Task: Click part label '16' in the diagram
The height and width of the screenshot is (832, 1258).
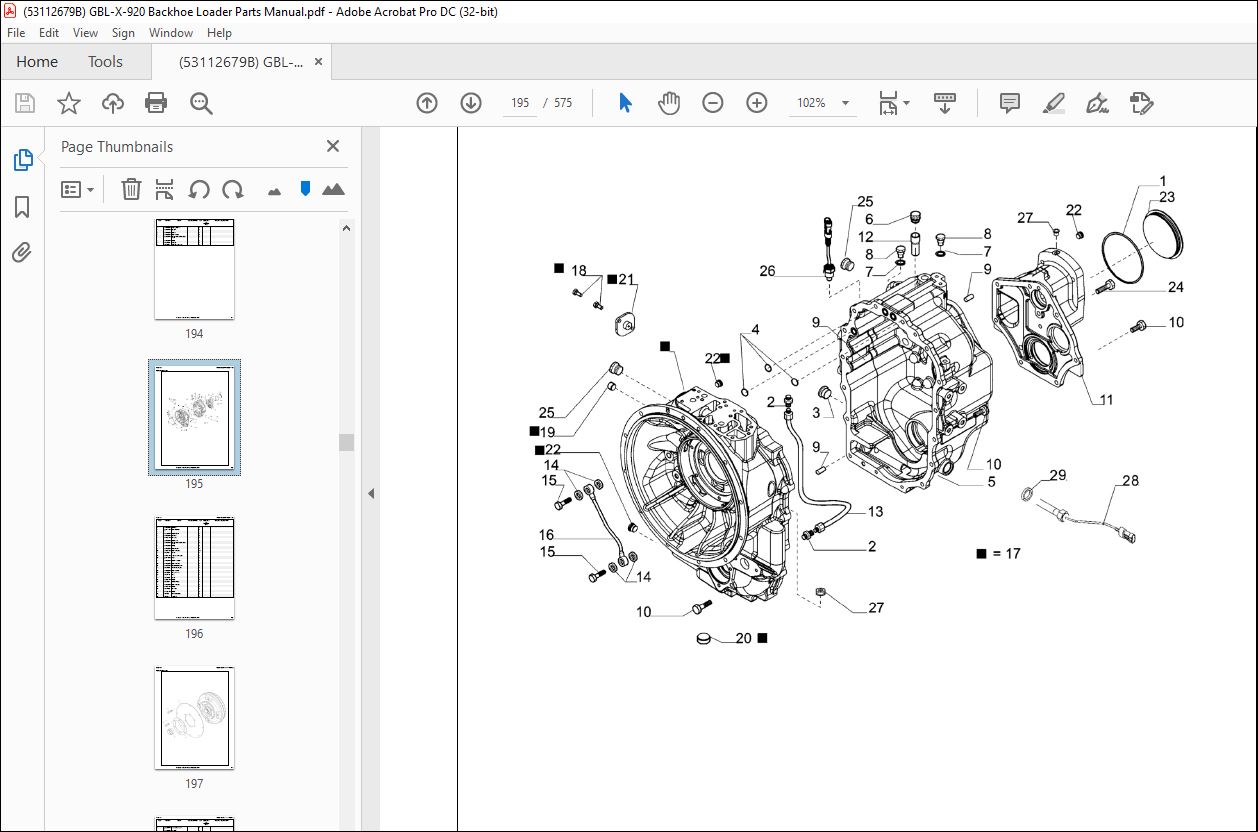Action: [x=546, y=536]
